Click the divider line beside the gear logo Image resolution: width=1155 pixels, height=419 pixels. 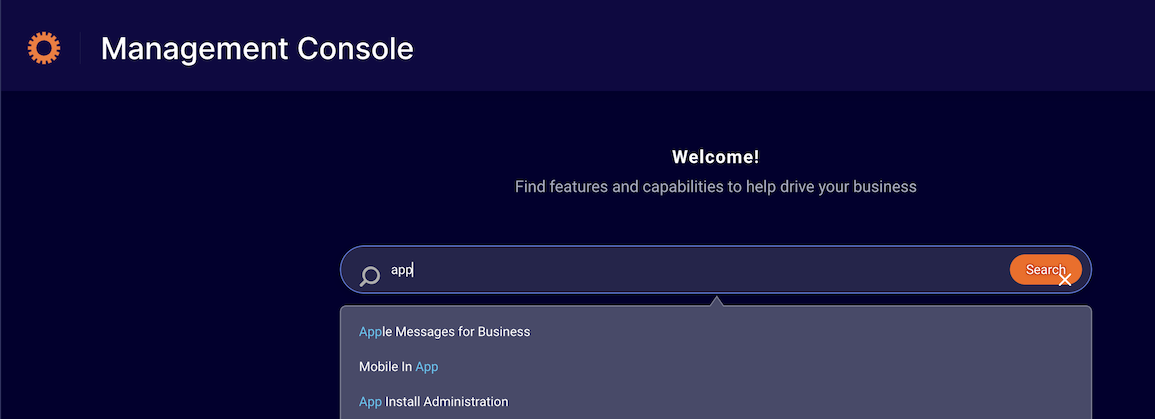pos(80,49)
